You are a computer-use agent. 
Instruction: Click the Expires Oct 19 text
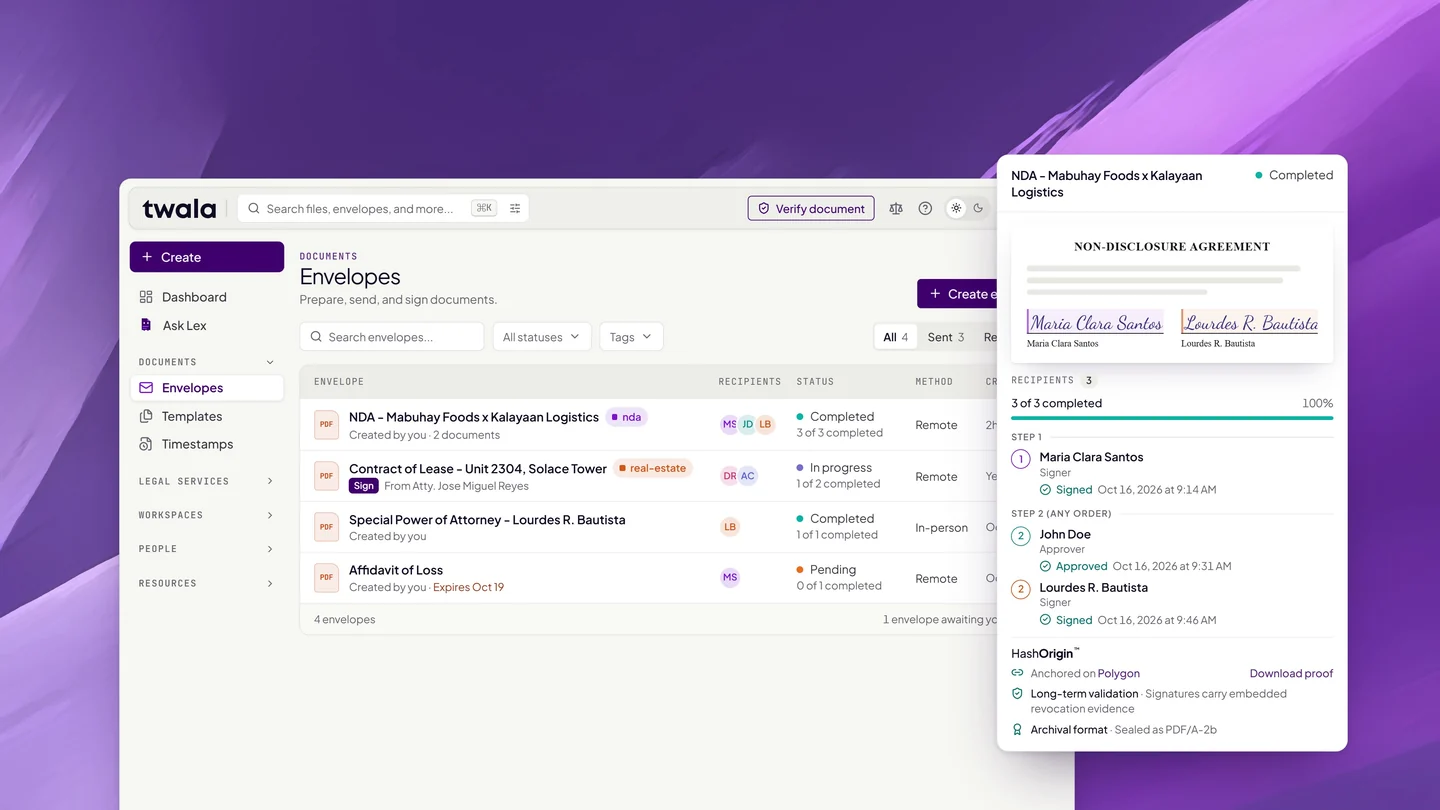coord(468,587)
